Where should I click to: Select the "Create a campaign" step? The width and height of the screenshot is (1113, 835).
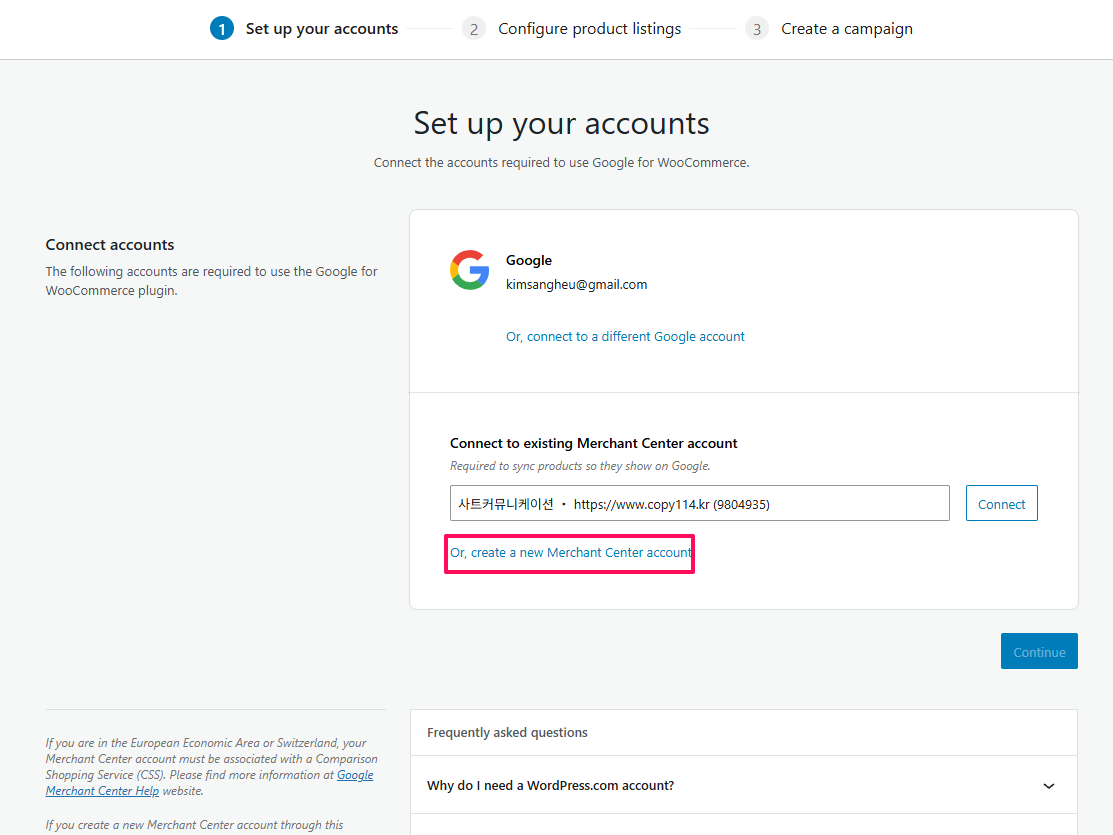pyautogui.click(x=847, y=28)
